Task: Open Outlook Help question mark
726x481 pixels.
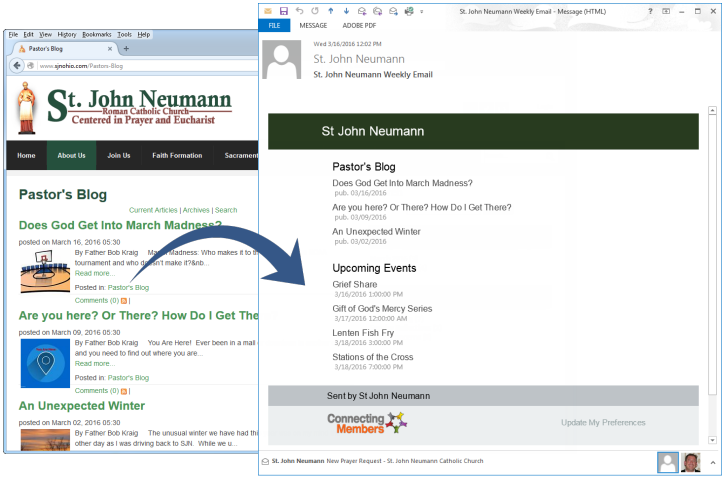Action: 650,11
